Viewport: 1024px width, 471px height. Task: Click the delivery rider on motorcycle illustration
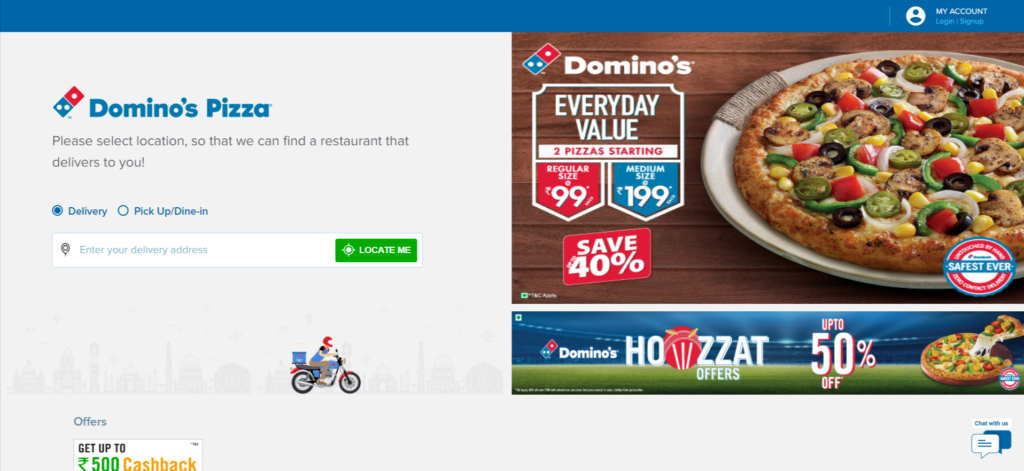point(326,366)
